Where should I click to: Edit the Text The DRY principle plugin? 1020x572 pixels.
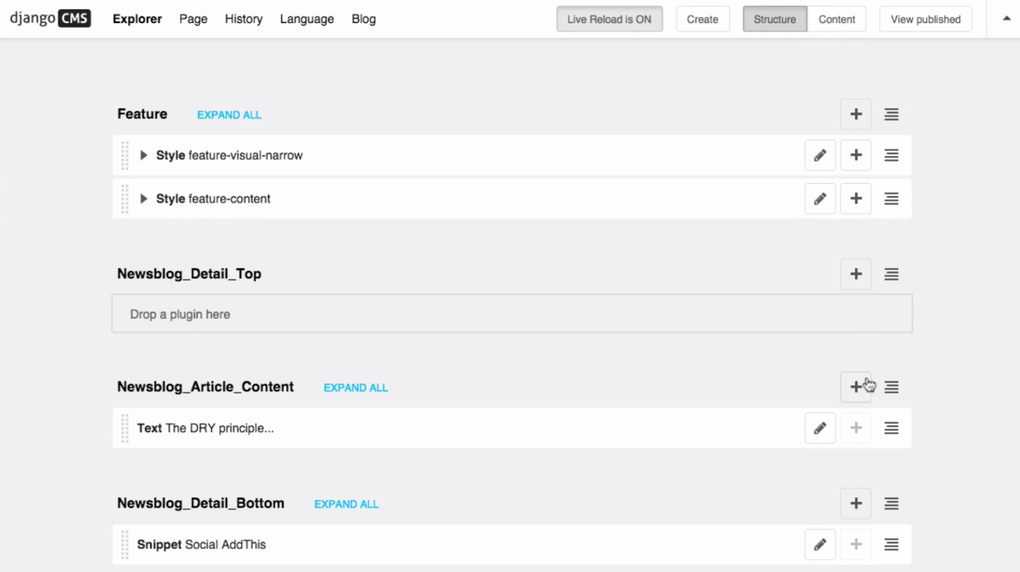(820, 428)
